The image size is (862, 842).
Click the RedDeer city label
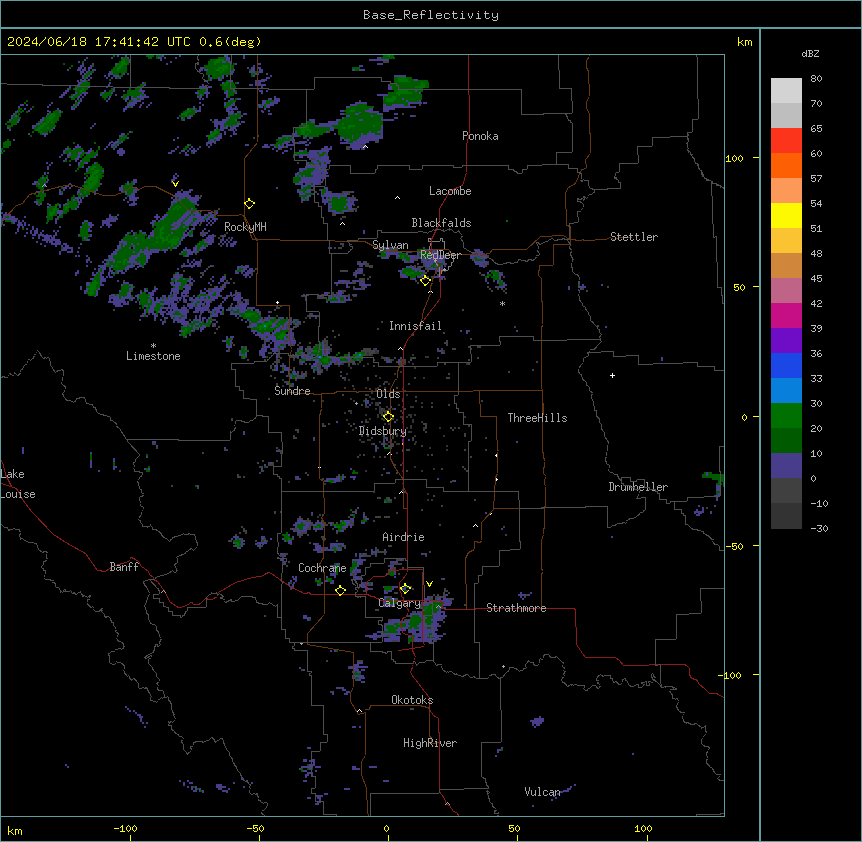click(440, 255)
